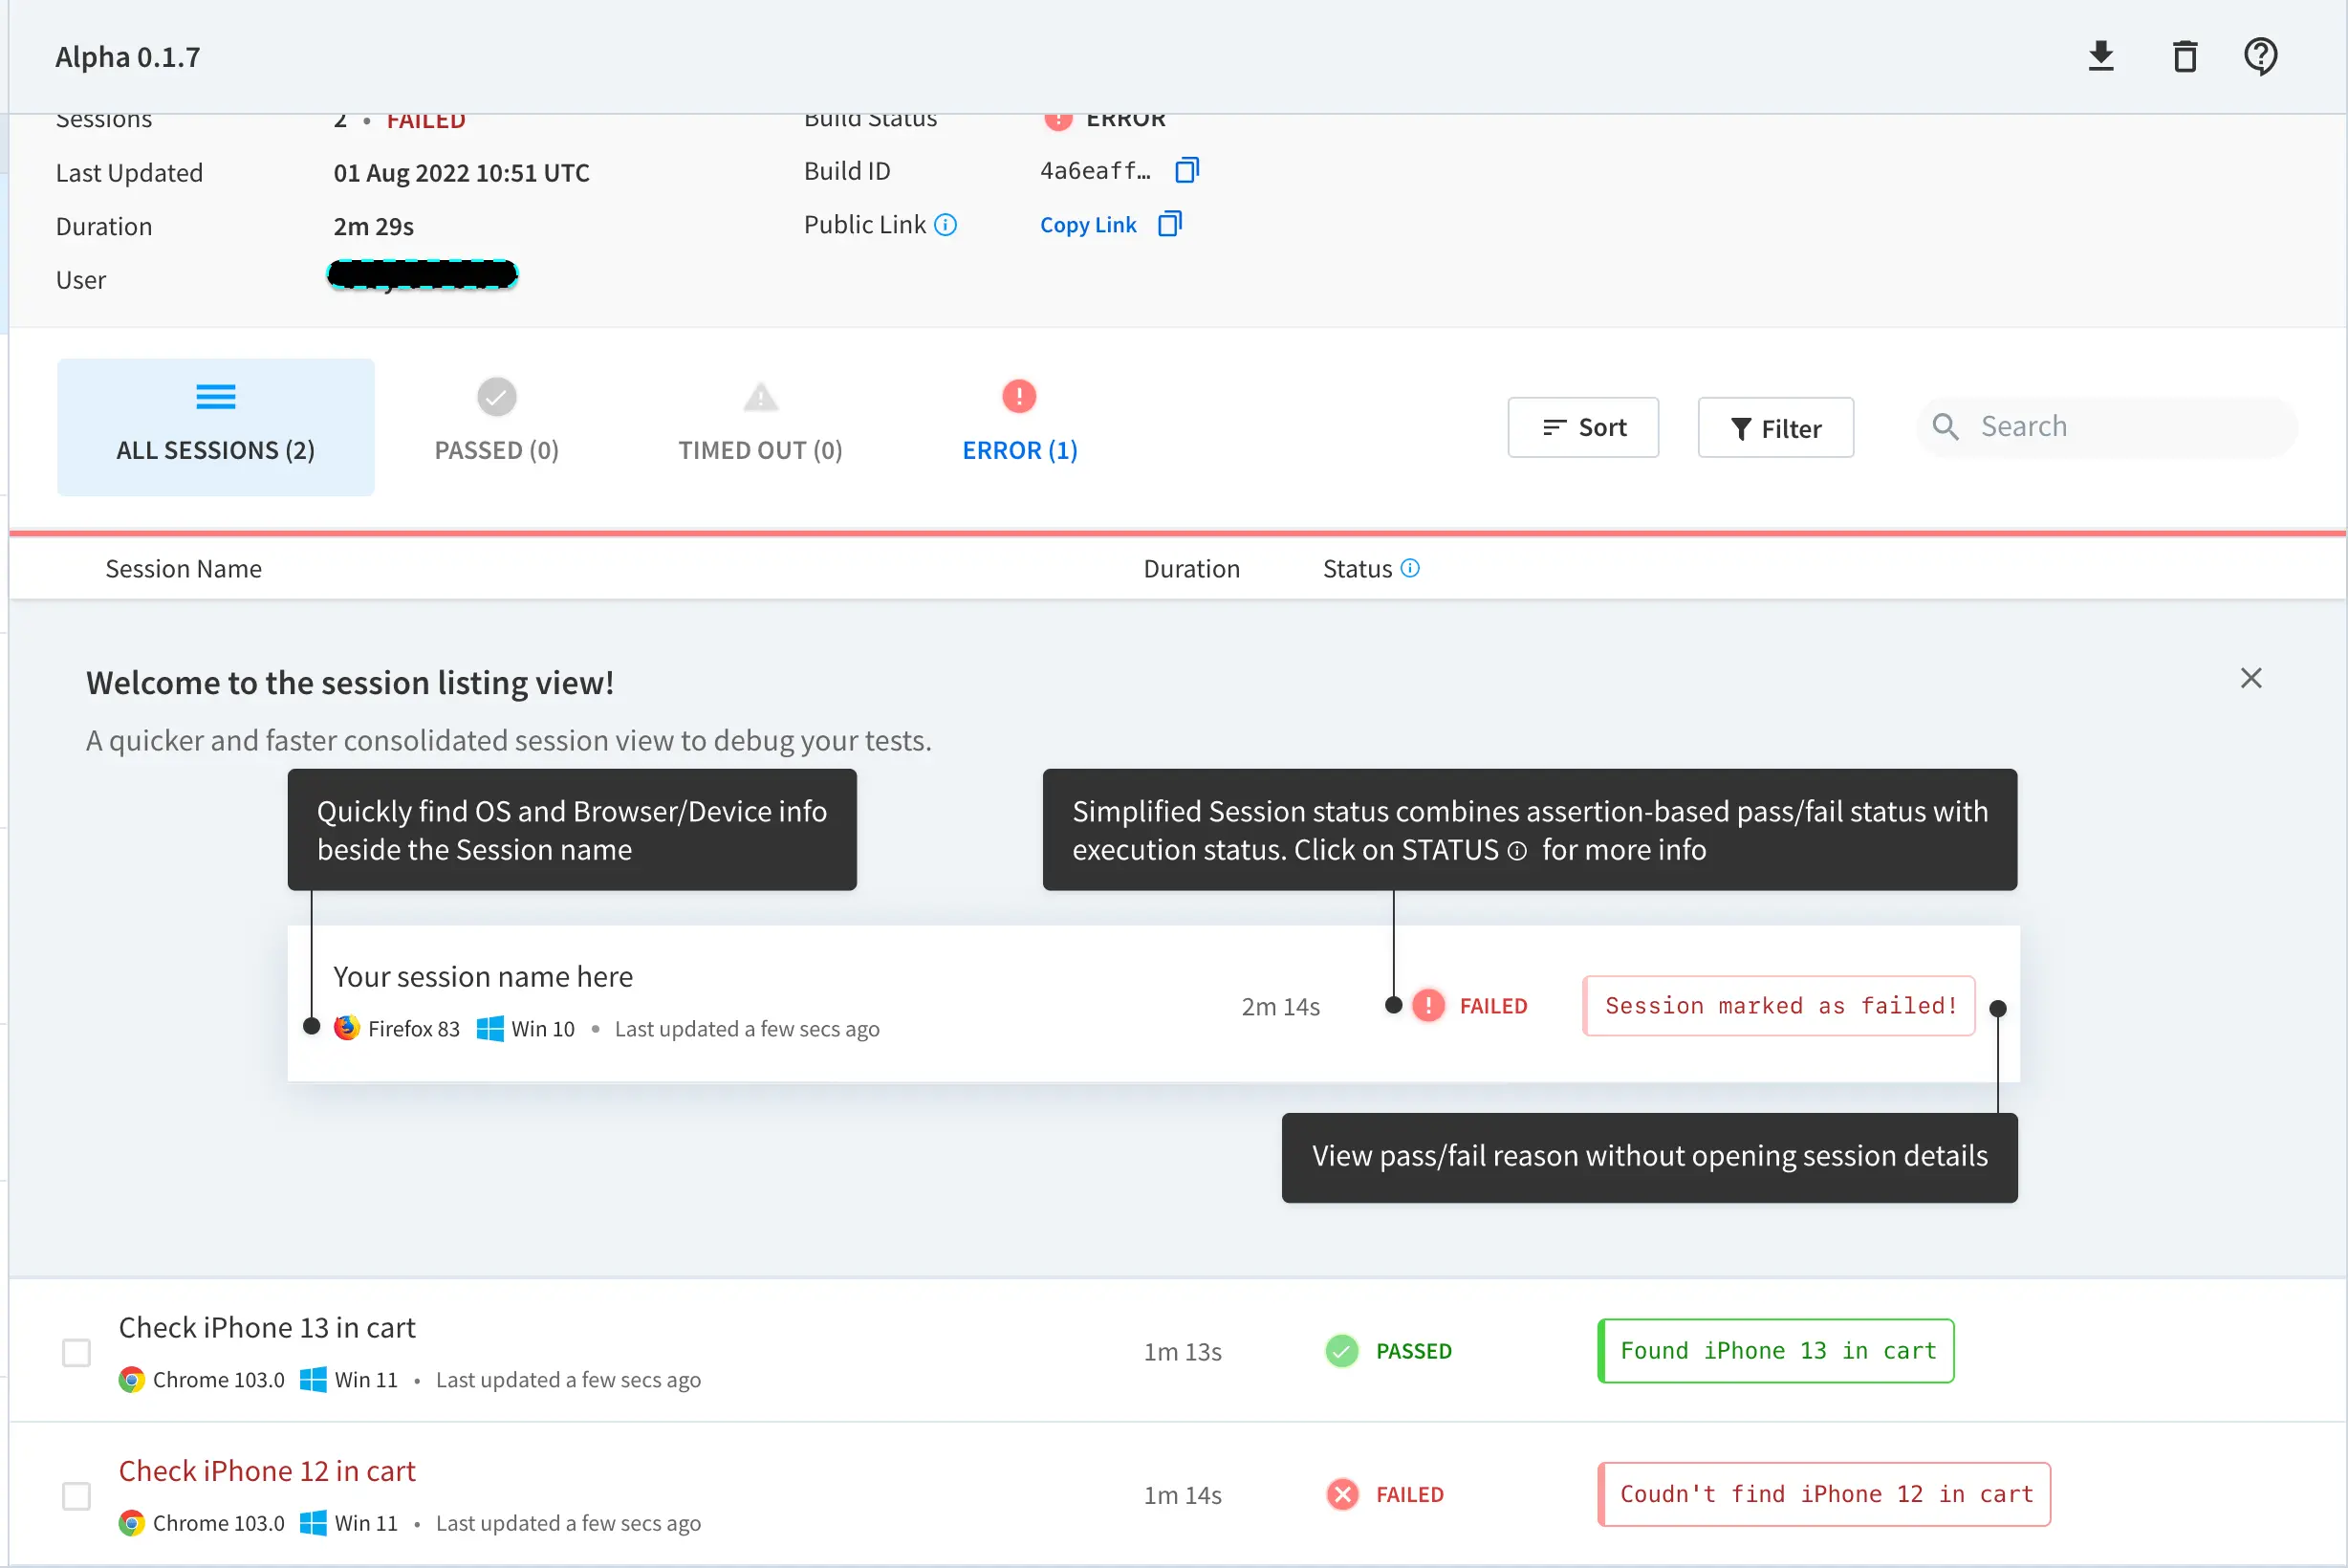Open the help question mark icon
The height and width of the screenshot is (1568, 2348).
(x=2260, y=57)
